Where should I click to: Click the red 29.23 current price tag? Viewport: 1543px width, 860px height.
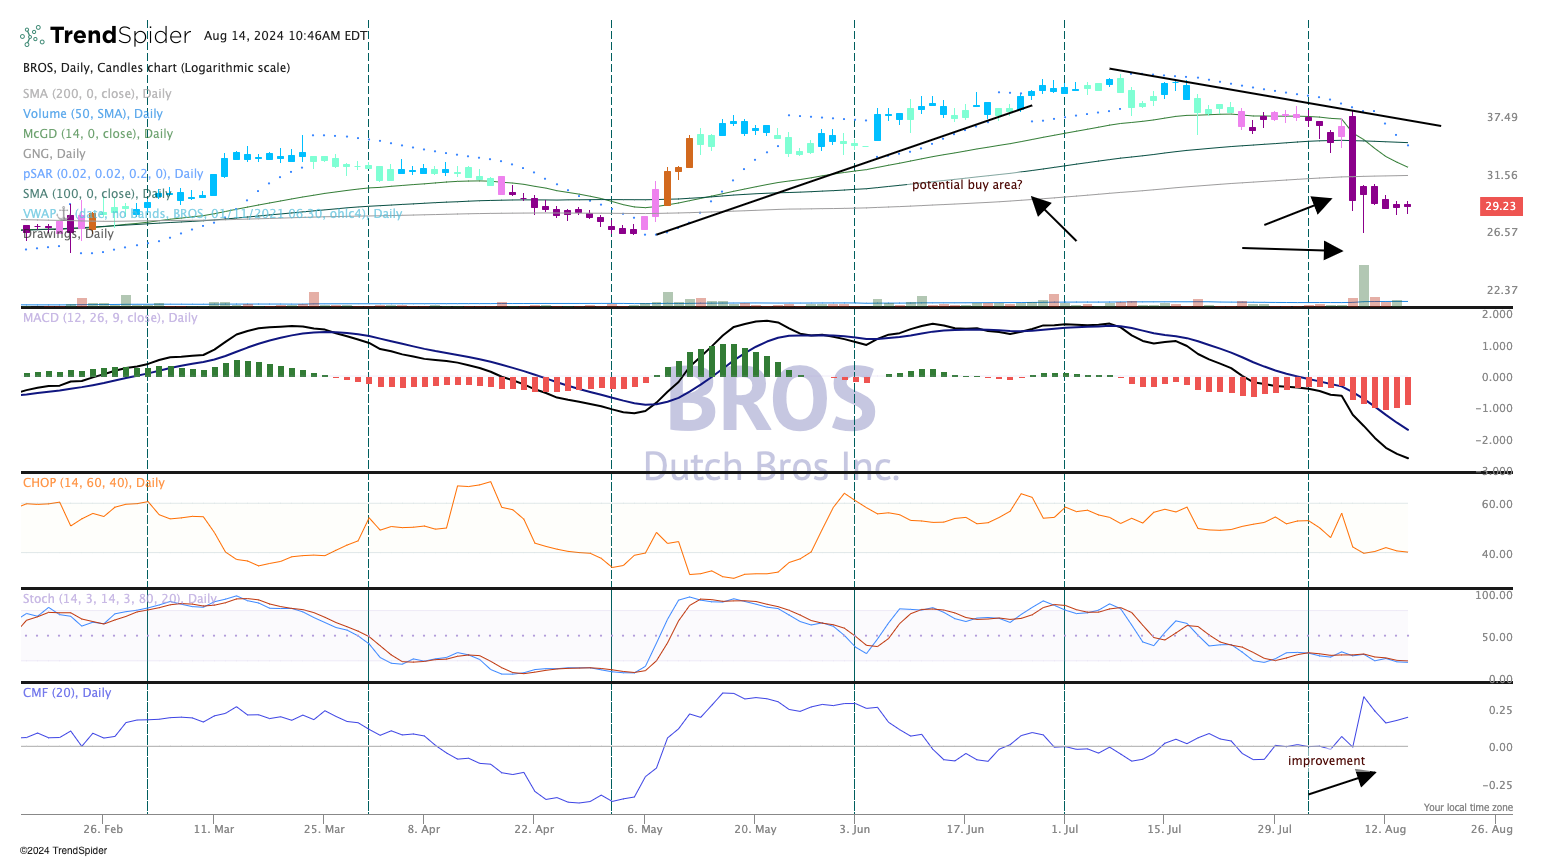[1500, 207]
